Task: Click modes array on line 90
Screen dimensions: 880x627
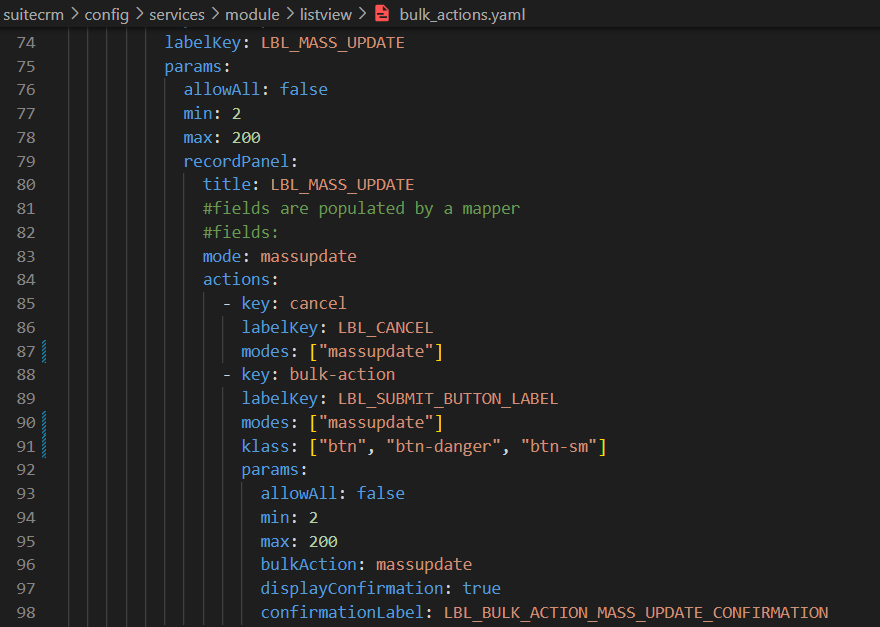Action: [x=376, y=422]
